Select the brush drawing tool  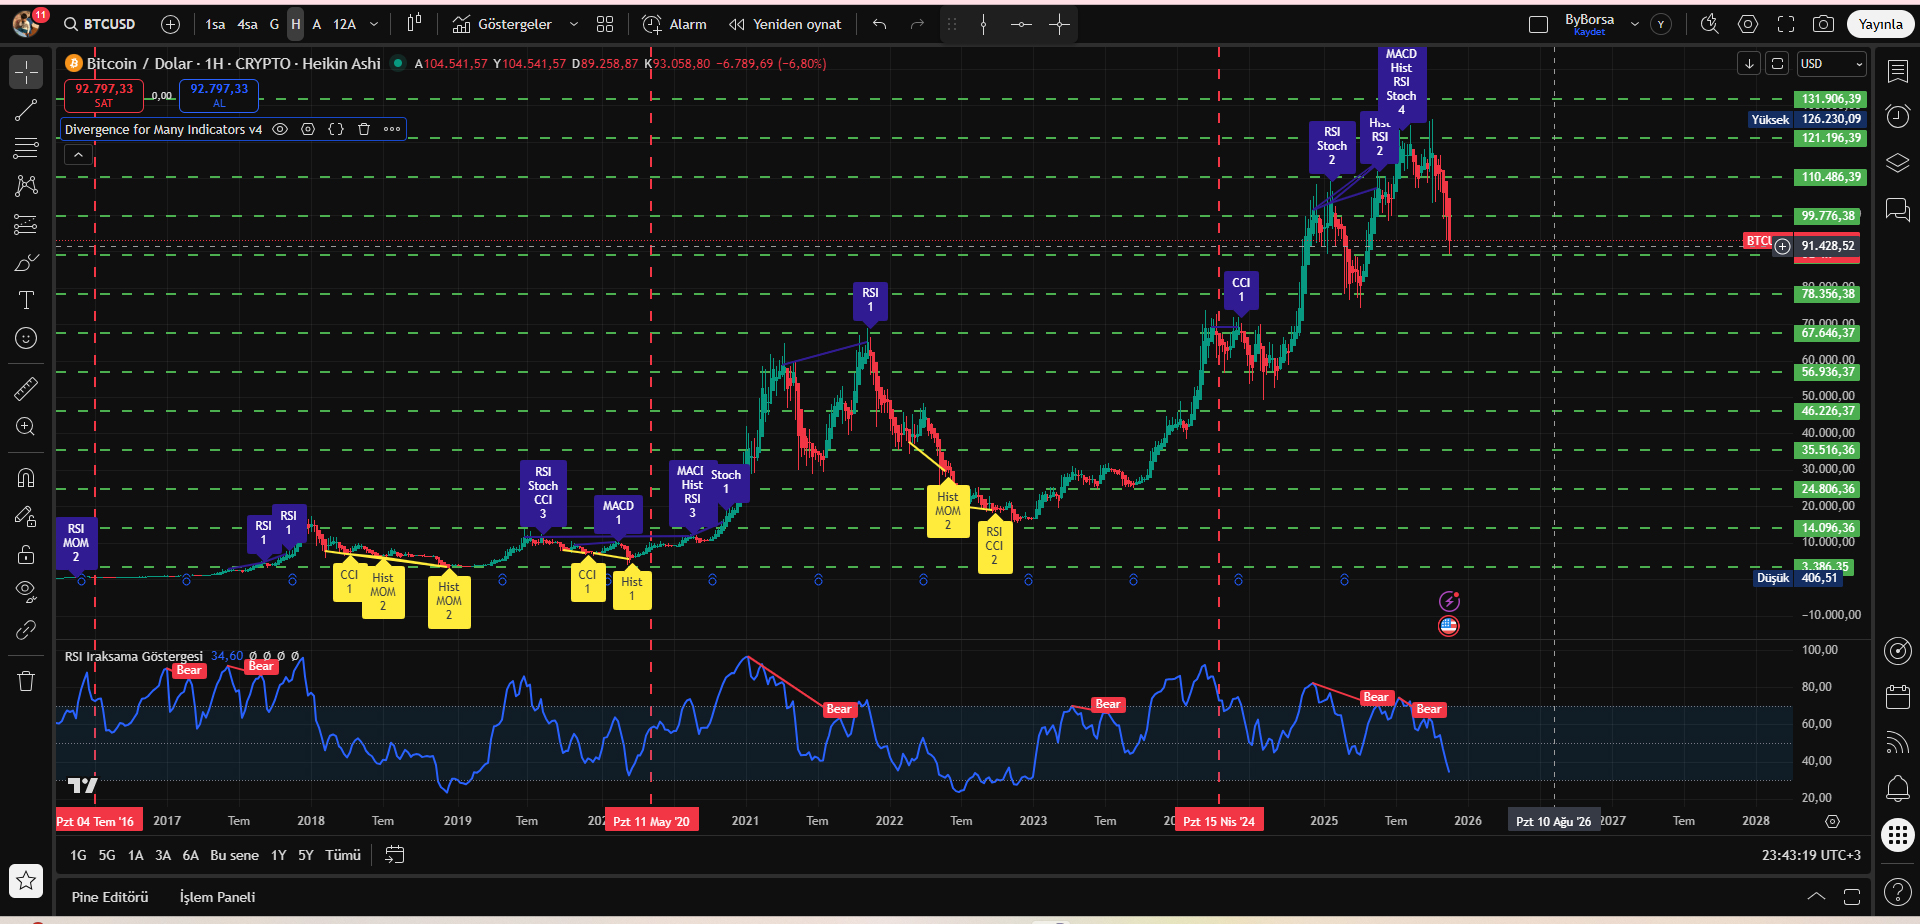26,263
